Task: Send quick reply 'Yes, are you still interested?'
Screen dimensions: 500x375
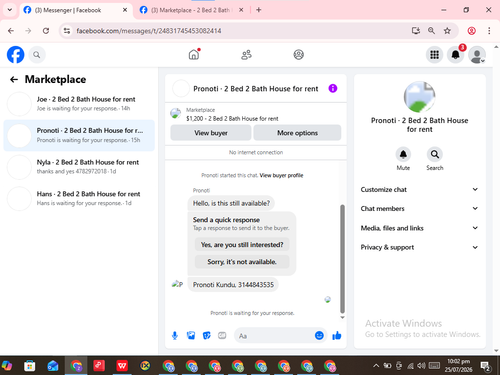Action: (x=242, y=245)
